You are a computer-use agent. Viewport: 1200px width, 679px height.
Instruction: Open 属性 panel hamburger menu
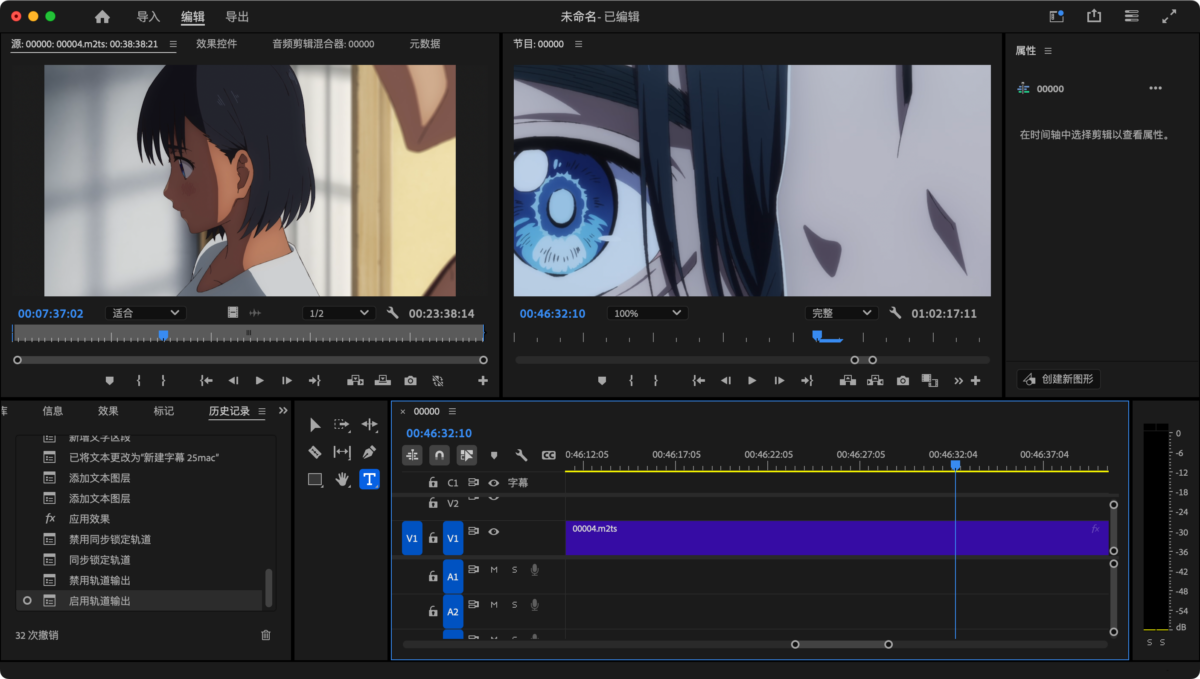(x=1048, y=50)
